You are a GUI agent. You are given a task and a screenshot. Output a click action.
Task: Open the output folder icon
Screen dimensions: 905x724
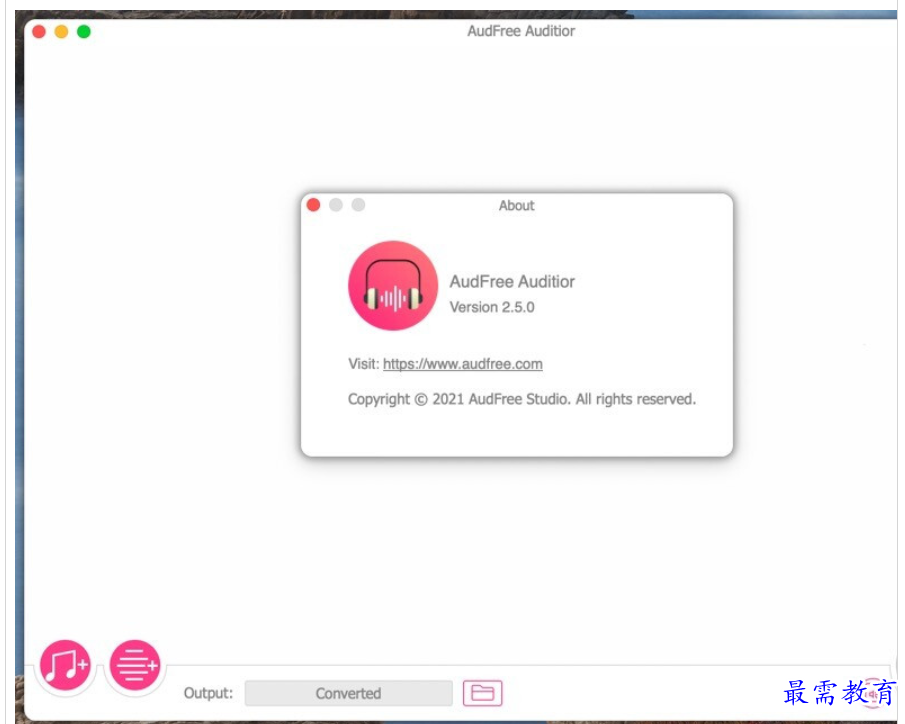[x=483, y=693]
